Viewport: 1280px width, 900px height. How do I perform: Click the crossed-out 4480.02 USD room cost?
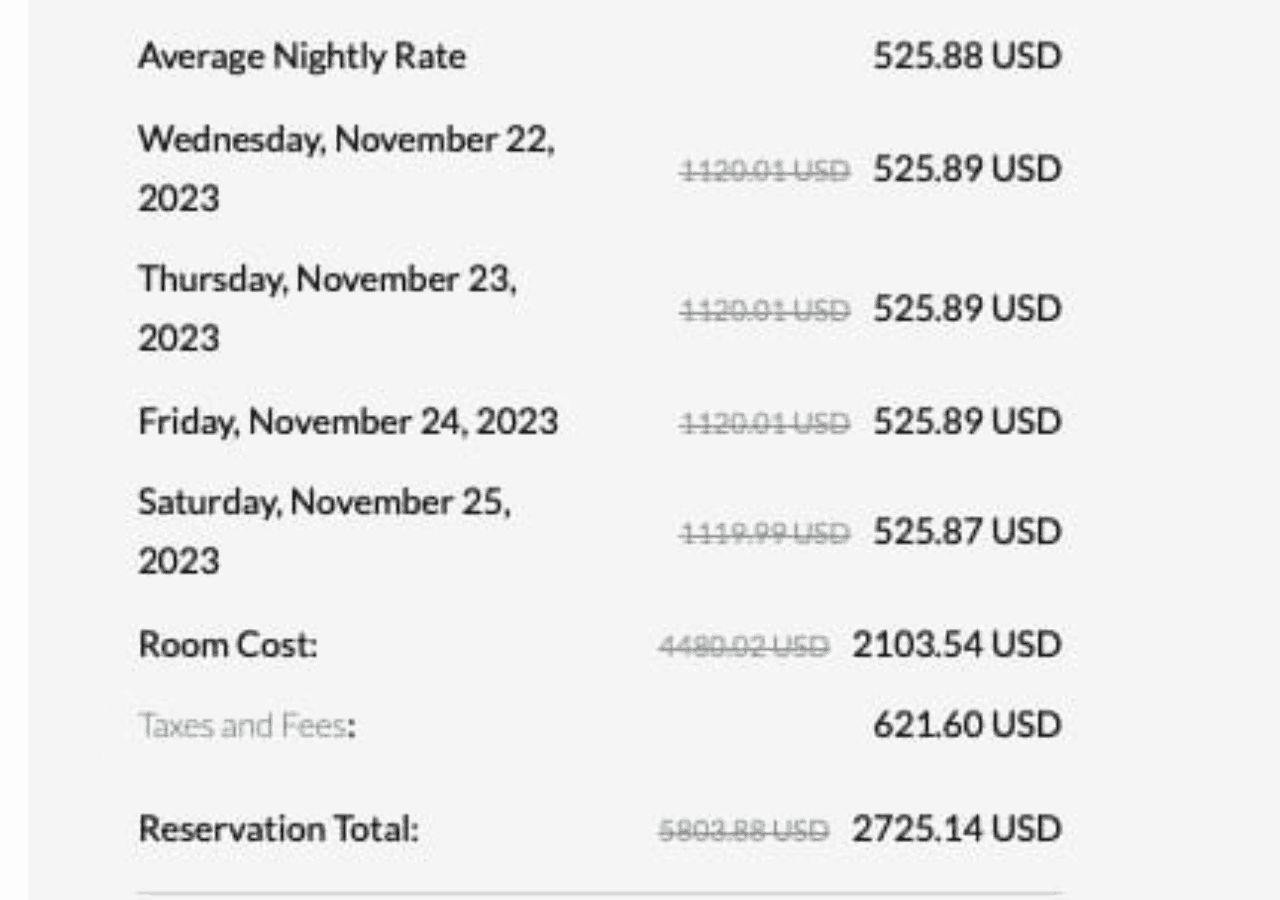(743, 647)
